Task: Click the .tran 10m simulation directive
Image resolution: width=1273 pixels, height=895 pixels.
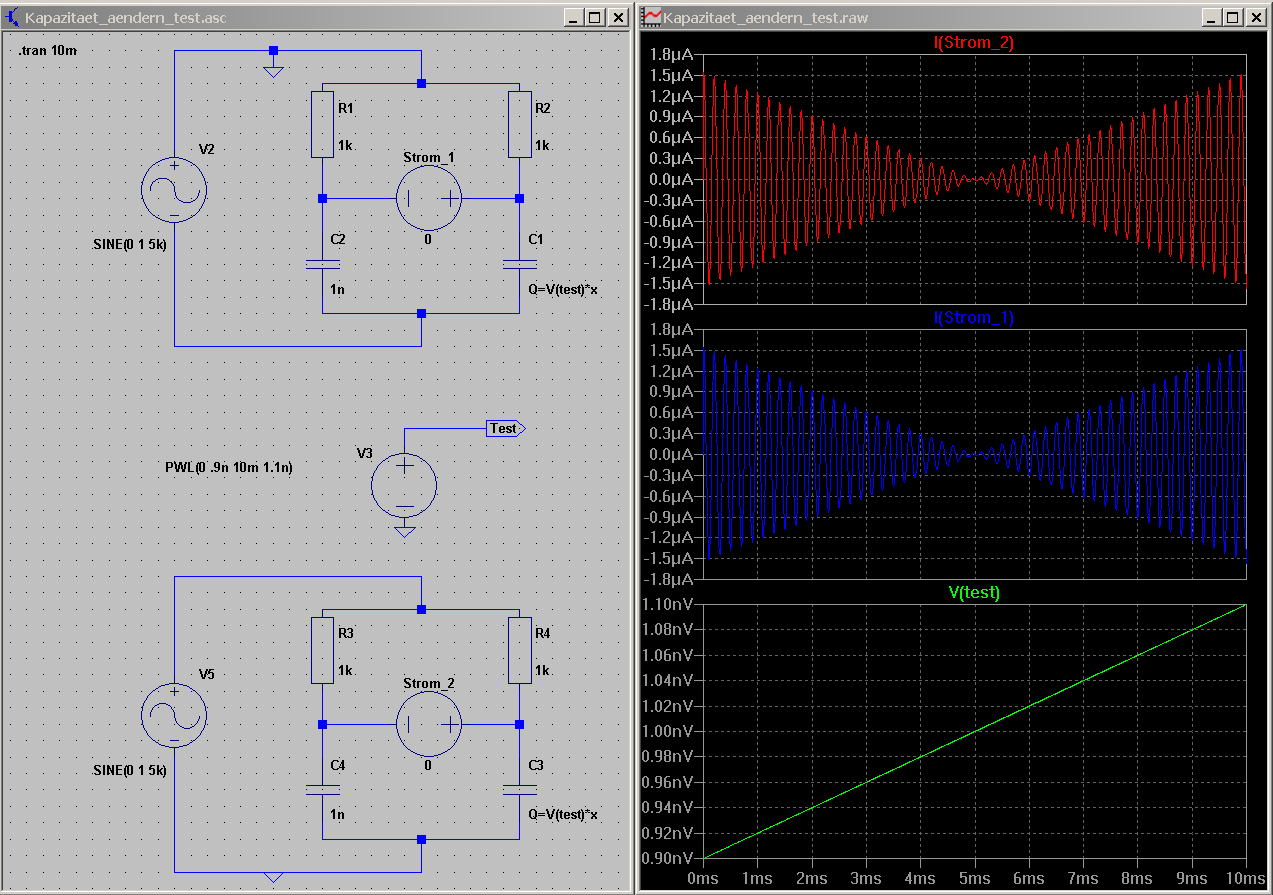Action: click(47, 50)
